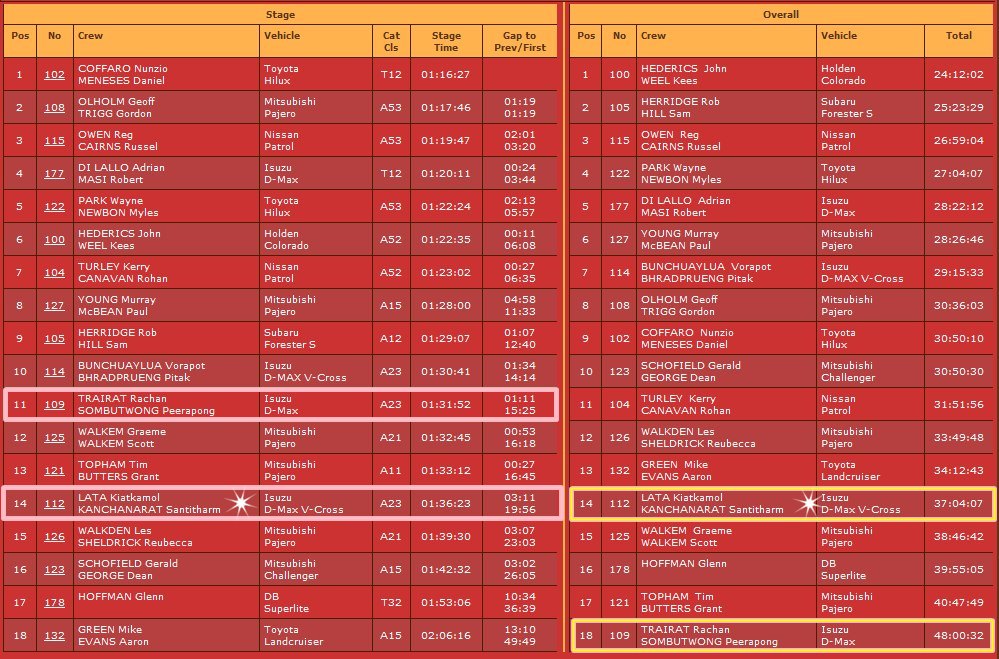Select overall total 29:15:33
999x659 pixels.
click(959, 273)
